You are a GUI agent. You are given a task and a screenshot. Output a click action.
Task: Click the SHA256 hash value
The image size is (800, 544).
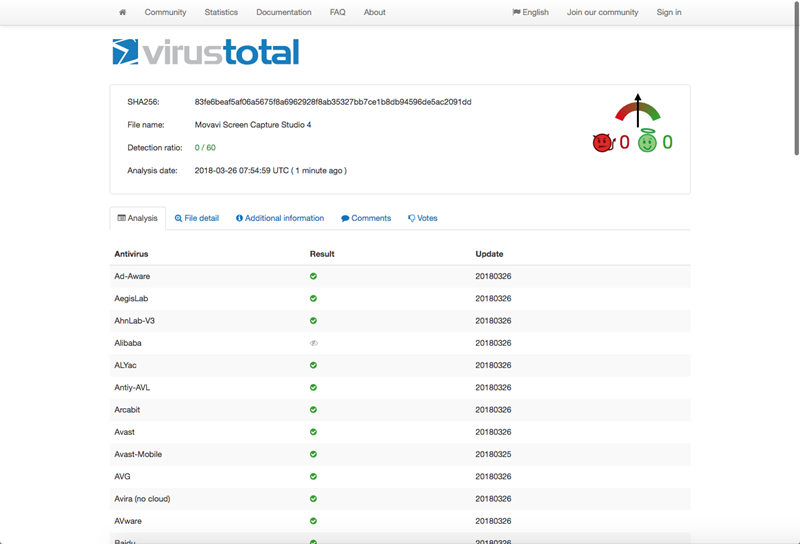[x=333, y=102]
